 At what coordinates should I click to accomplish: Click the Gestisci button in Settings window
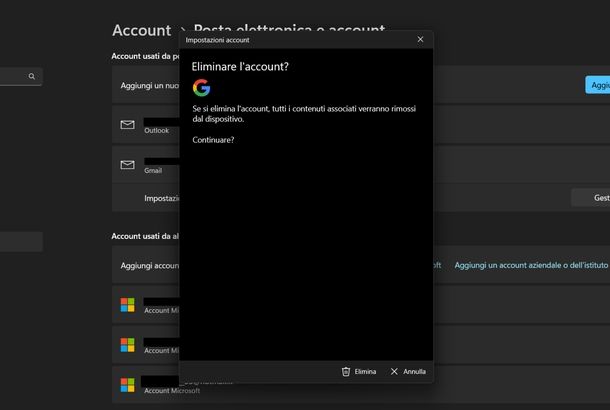[x=591, y=198]
